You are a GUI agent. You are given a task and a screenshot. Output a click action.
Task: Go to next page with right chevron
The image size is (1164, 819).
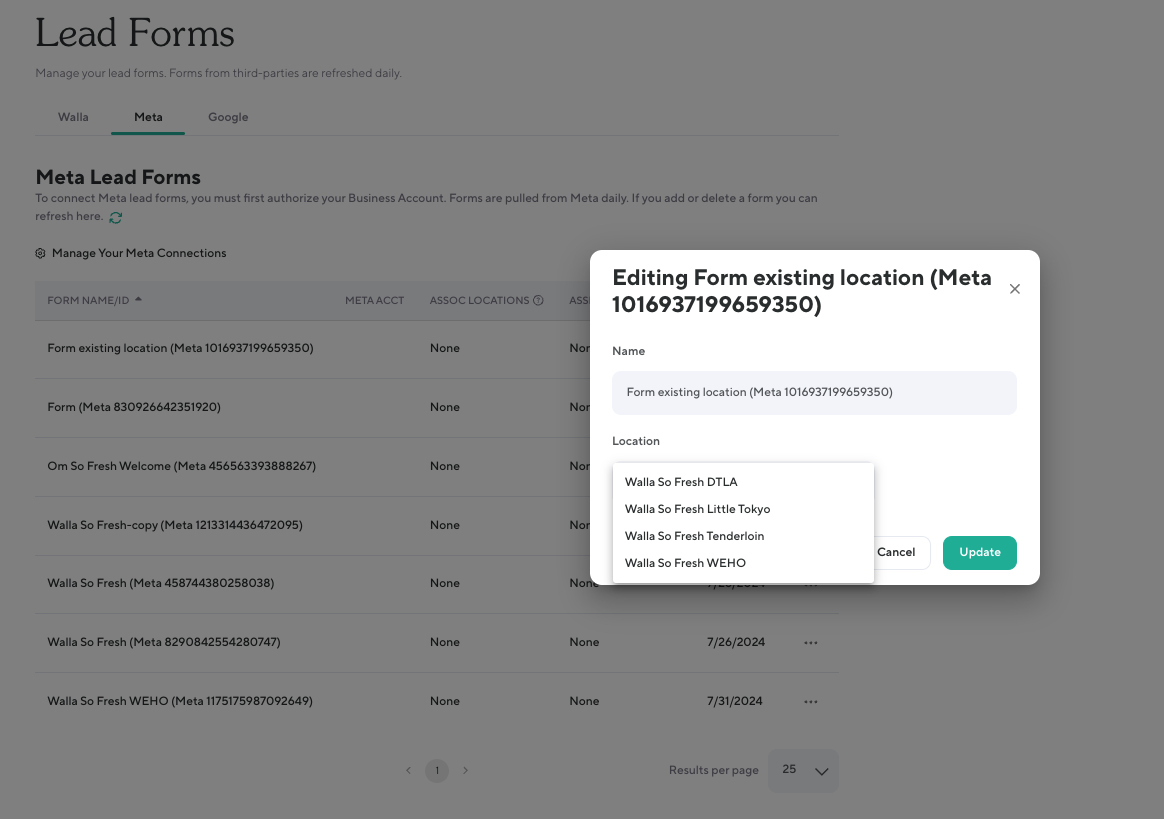point(465,770)
